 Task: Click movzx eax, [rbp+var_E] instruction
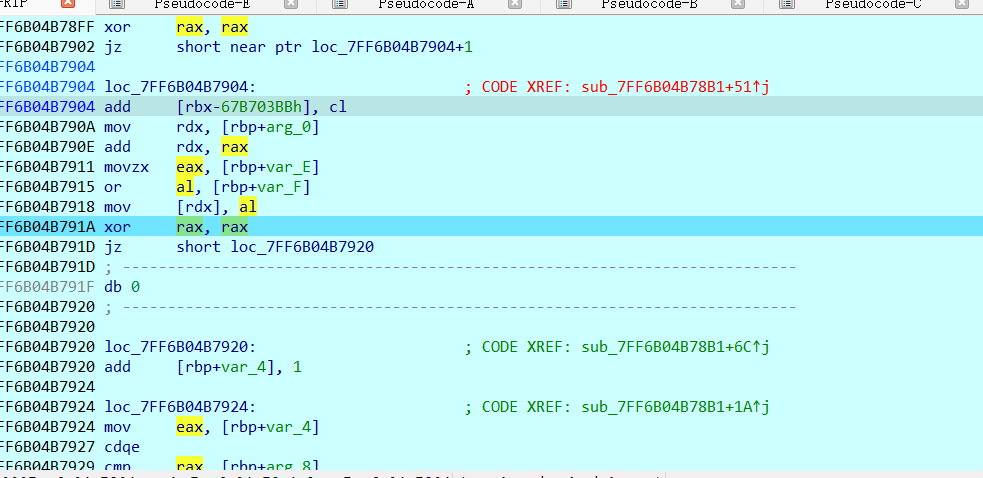(212, 167)
